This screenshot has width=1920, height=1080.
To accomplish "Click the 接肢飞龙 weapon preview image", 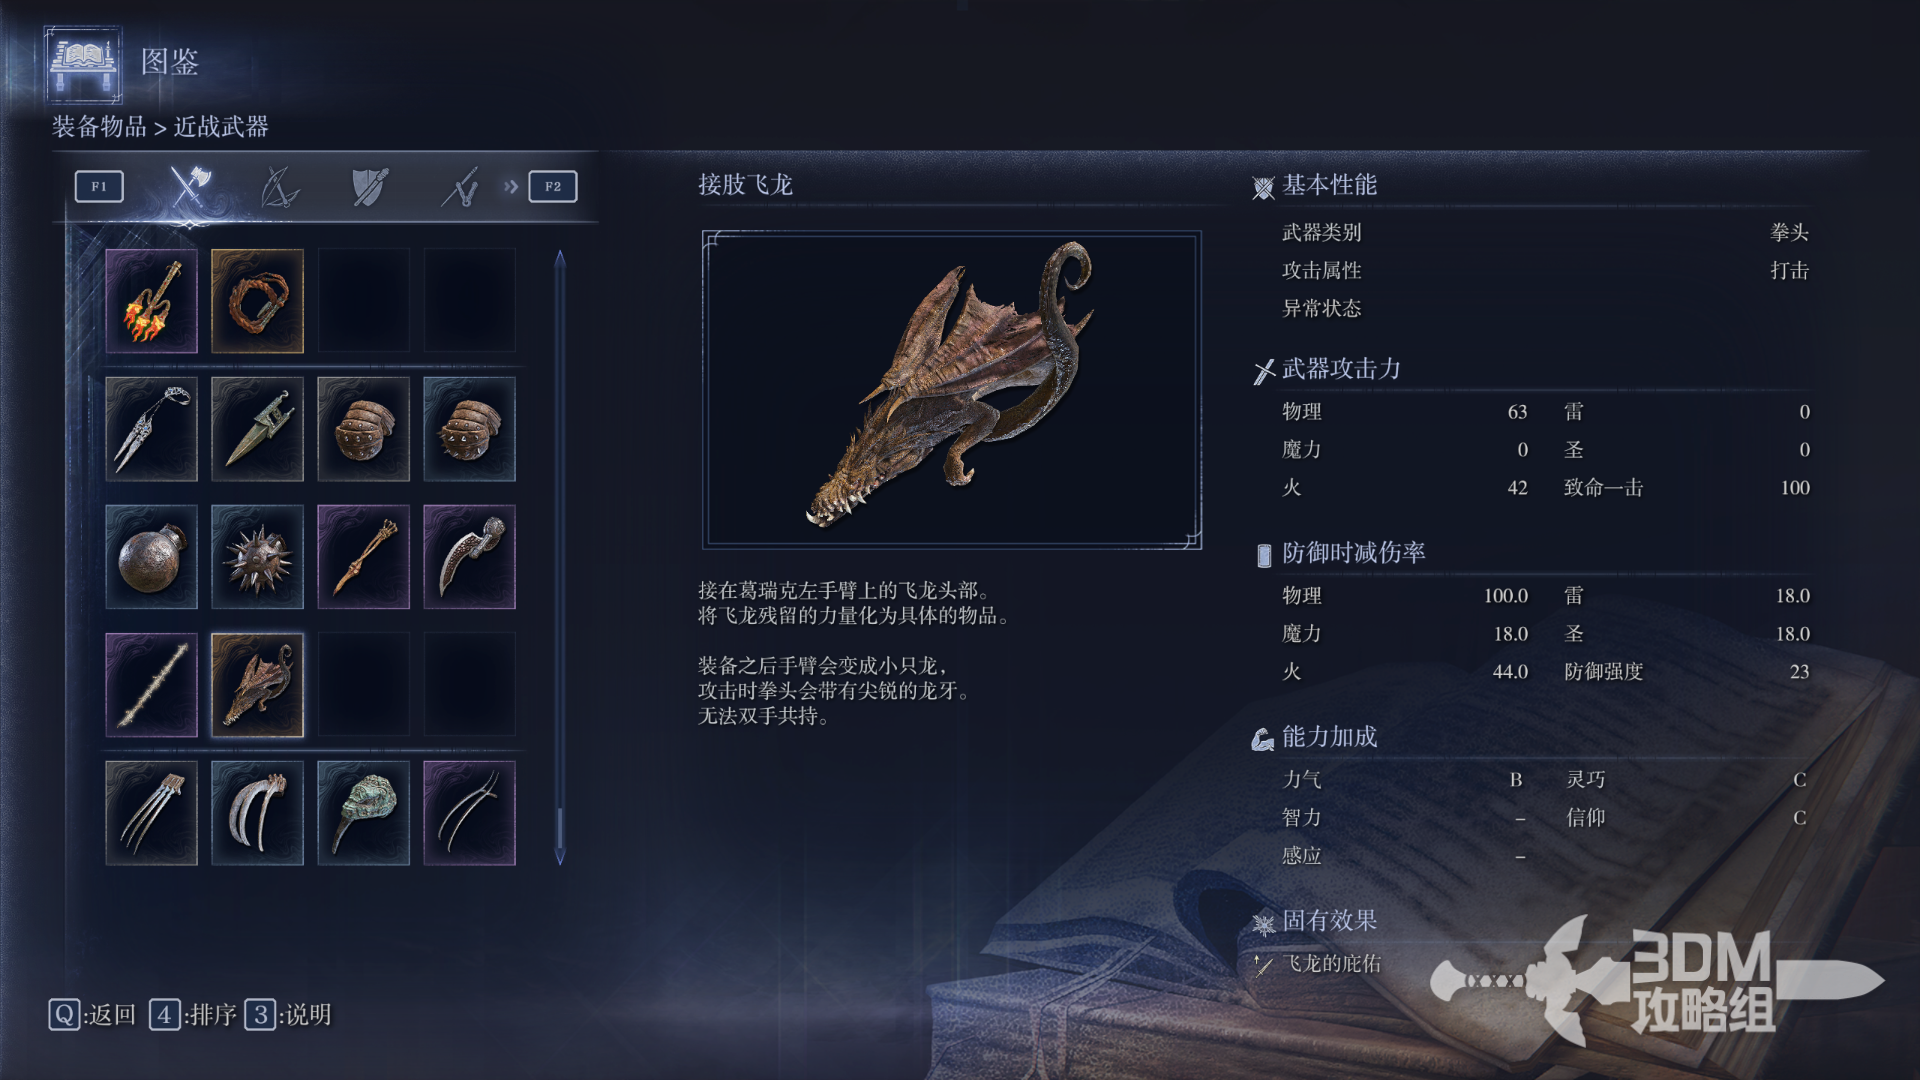I will coord(952,390).
